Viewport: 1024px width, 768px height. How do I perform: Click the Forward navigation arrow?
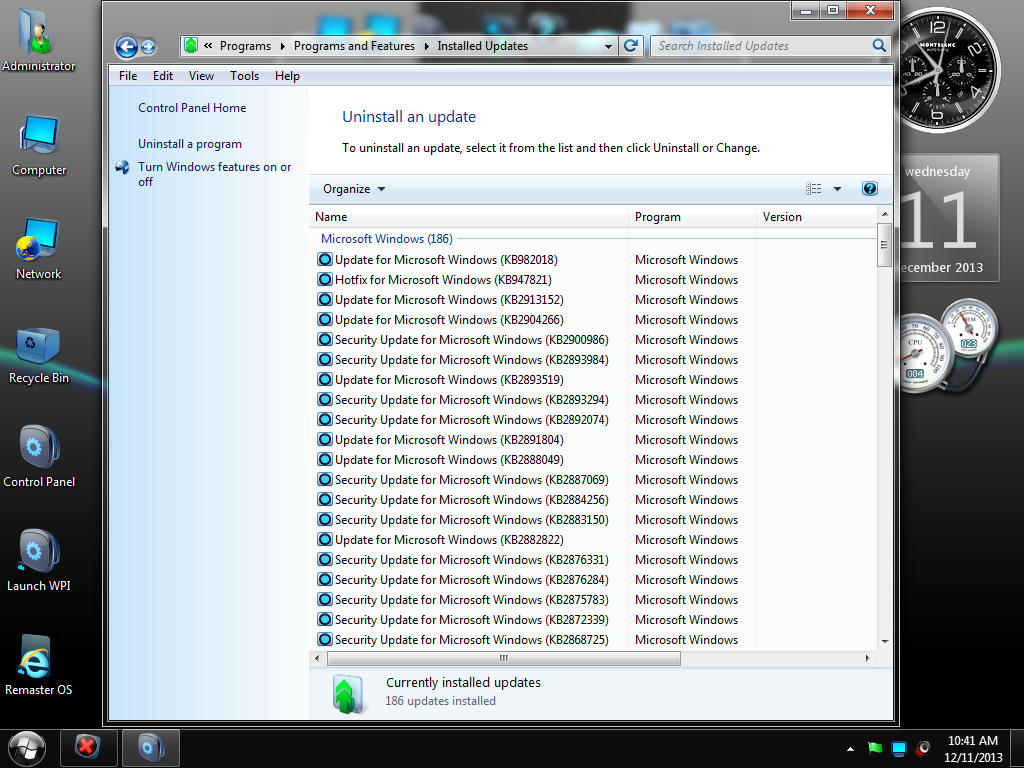click(x=148, y=46)
